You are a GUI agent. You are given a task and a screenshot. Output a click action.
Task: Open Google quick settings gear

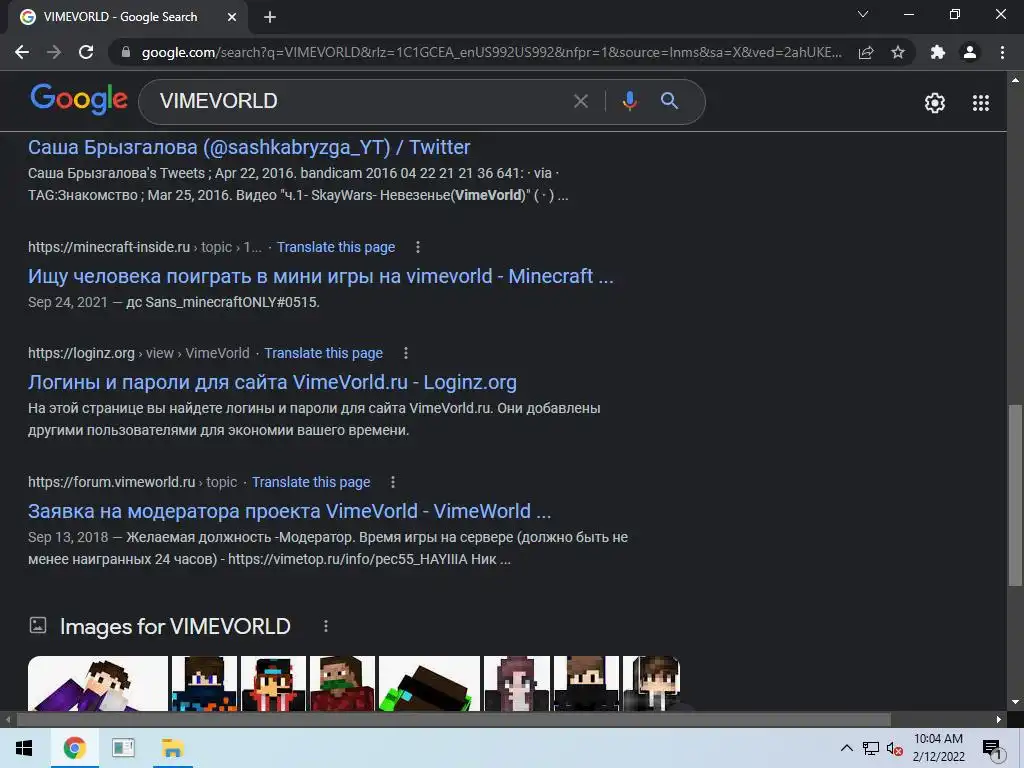pos(935,103)
